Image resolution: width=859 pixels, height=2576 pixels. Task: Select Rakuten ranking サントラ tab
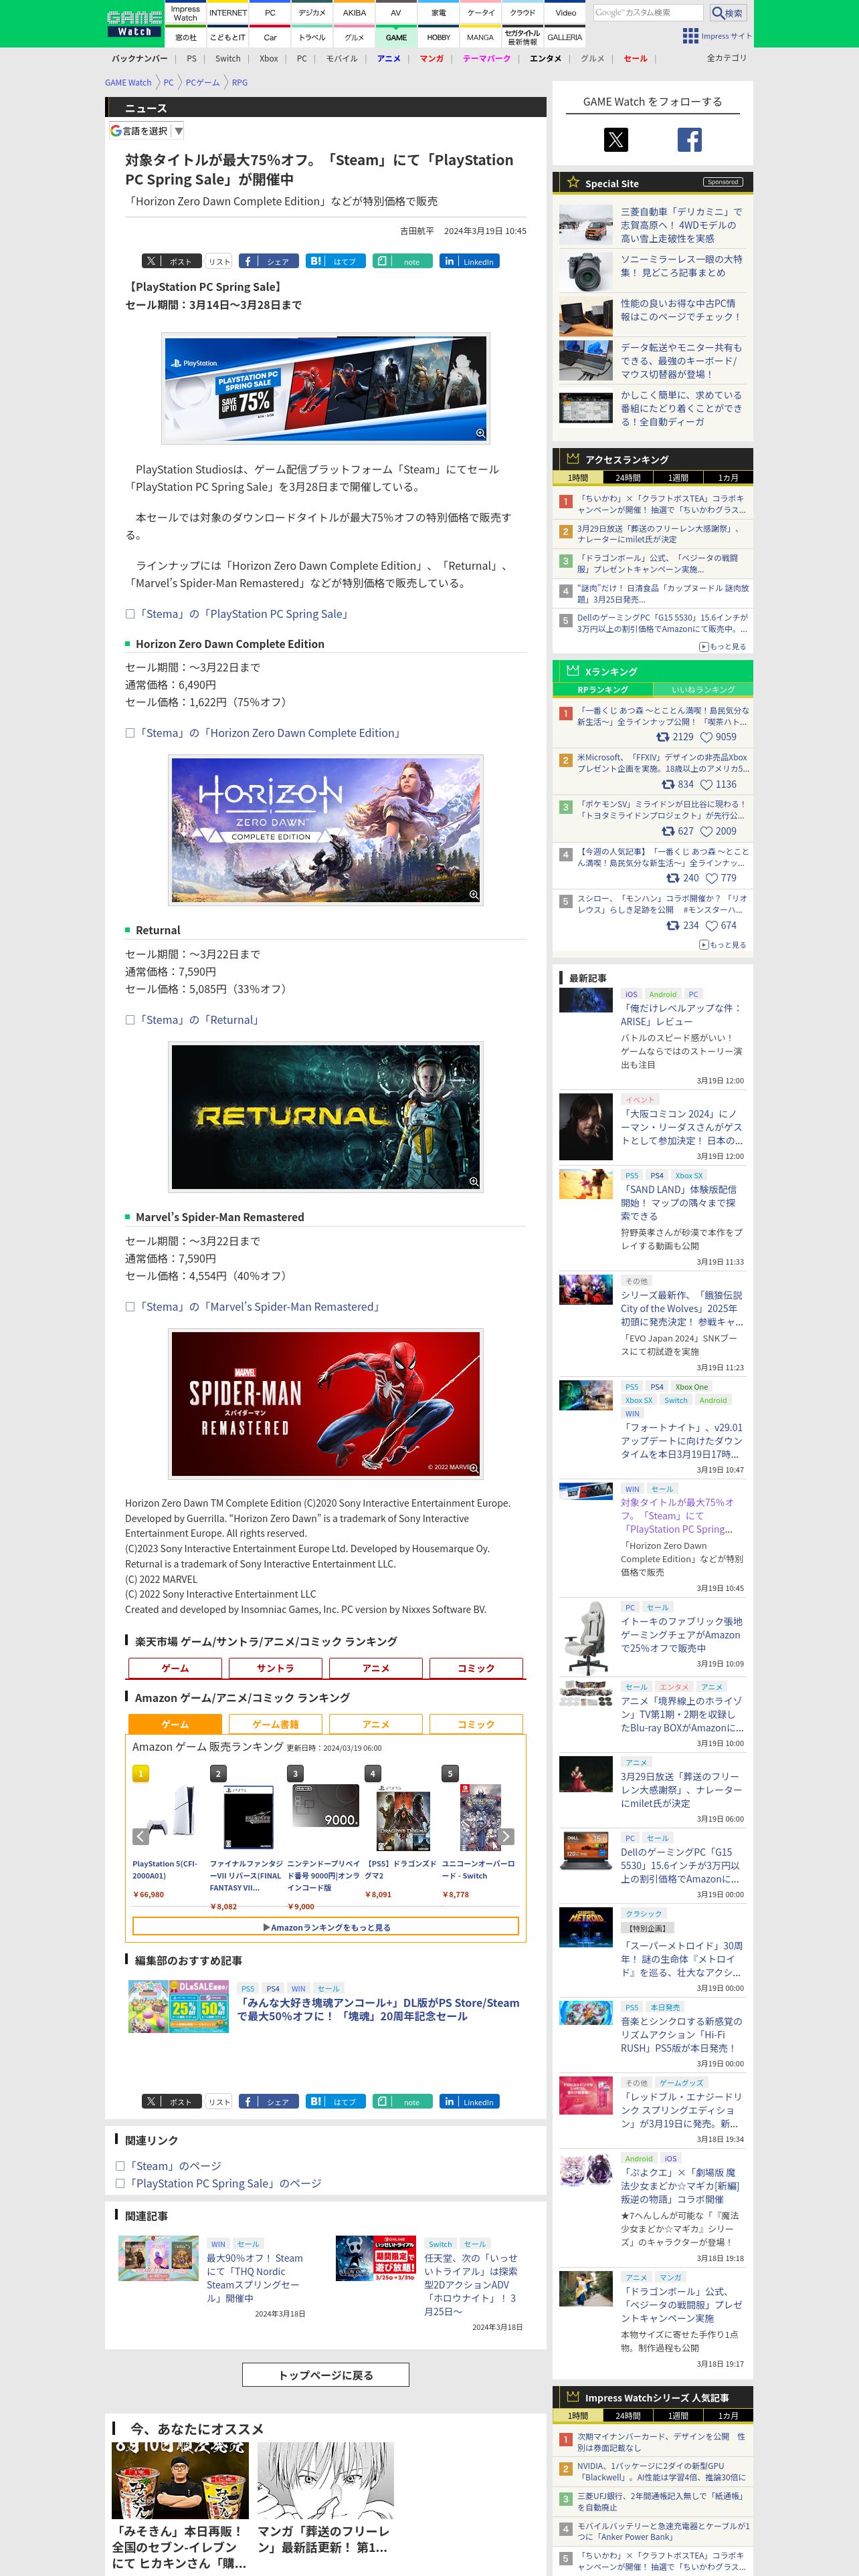[275, 1667]
